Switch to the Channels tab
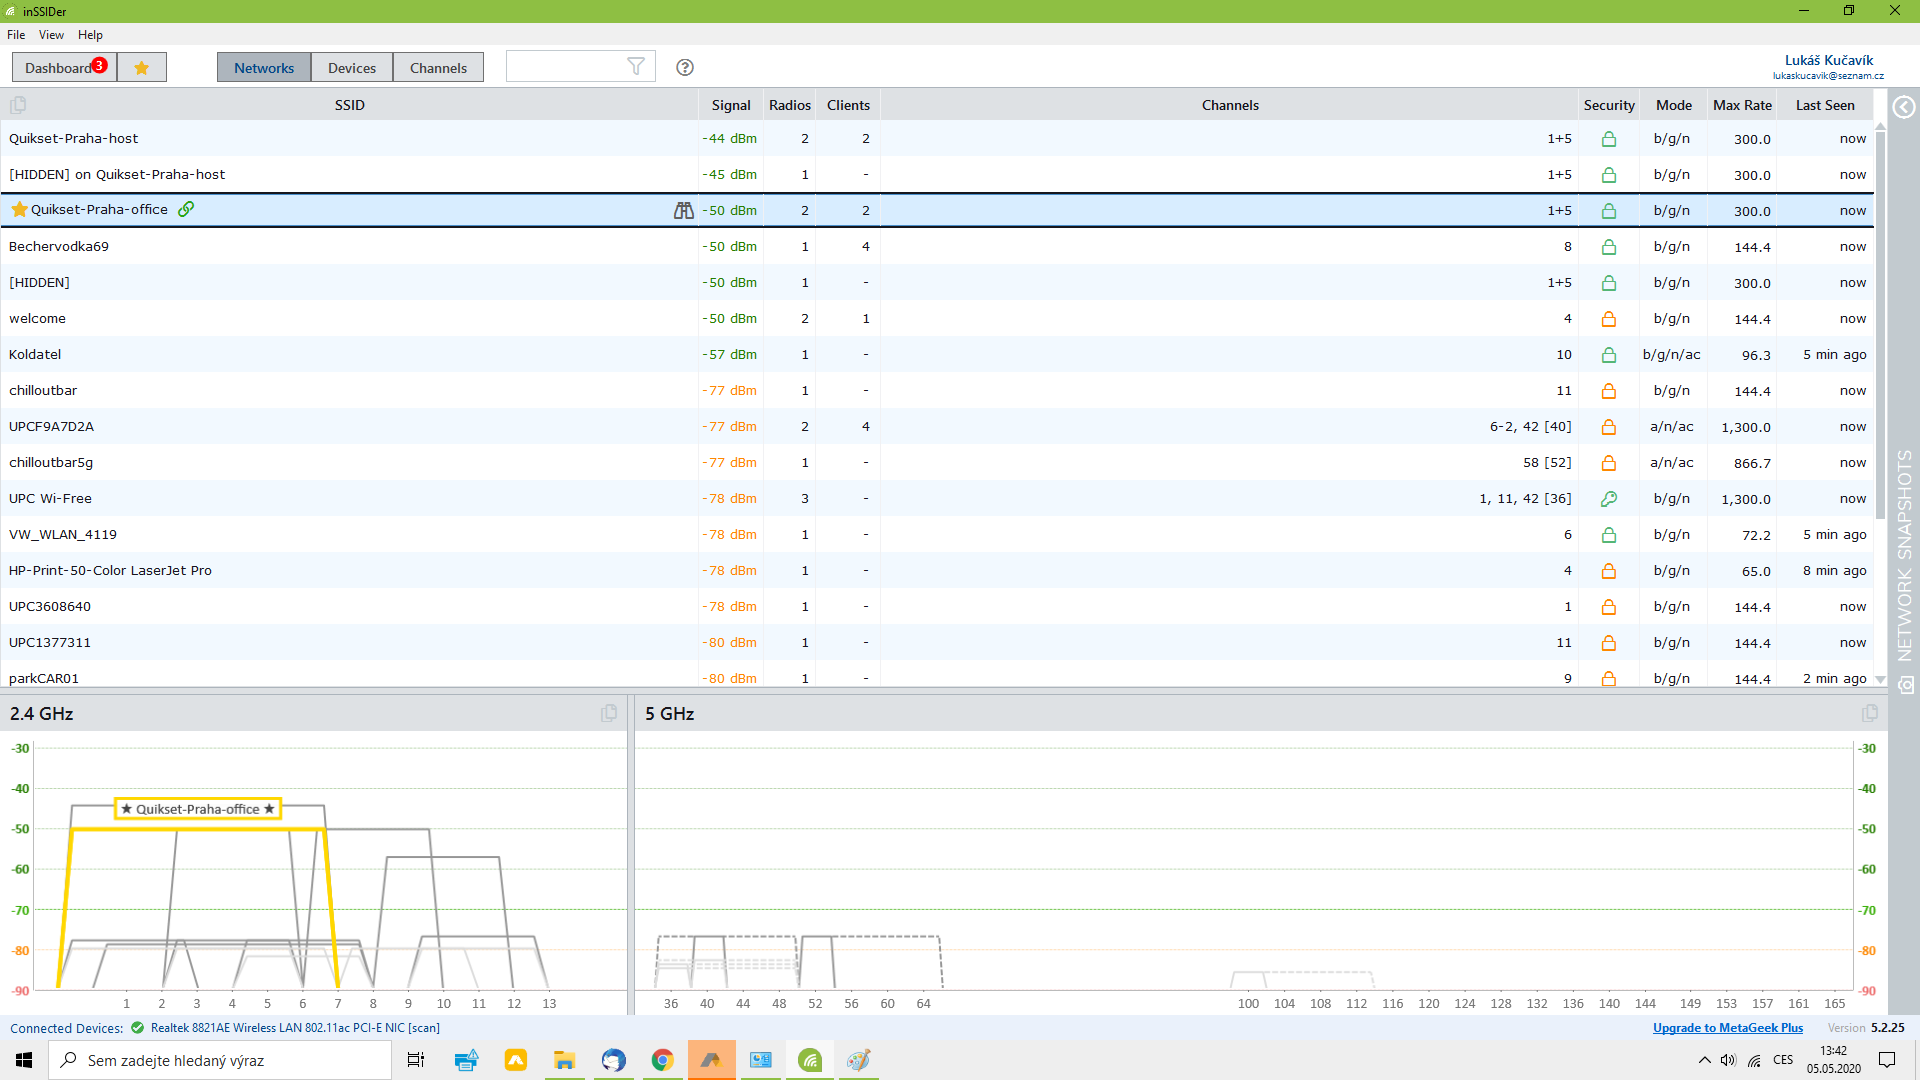The width and height of the screenshot is (1920, 1080). (x=438, y=68)
